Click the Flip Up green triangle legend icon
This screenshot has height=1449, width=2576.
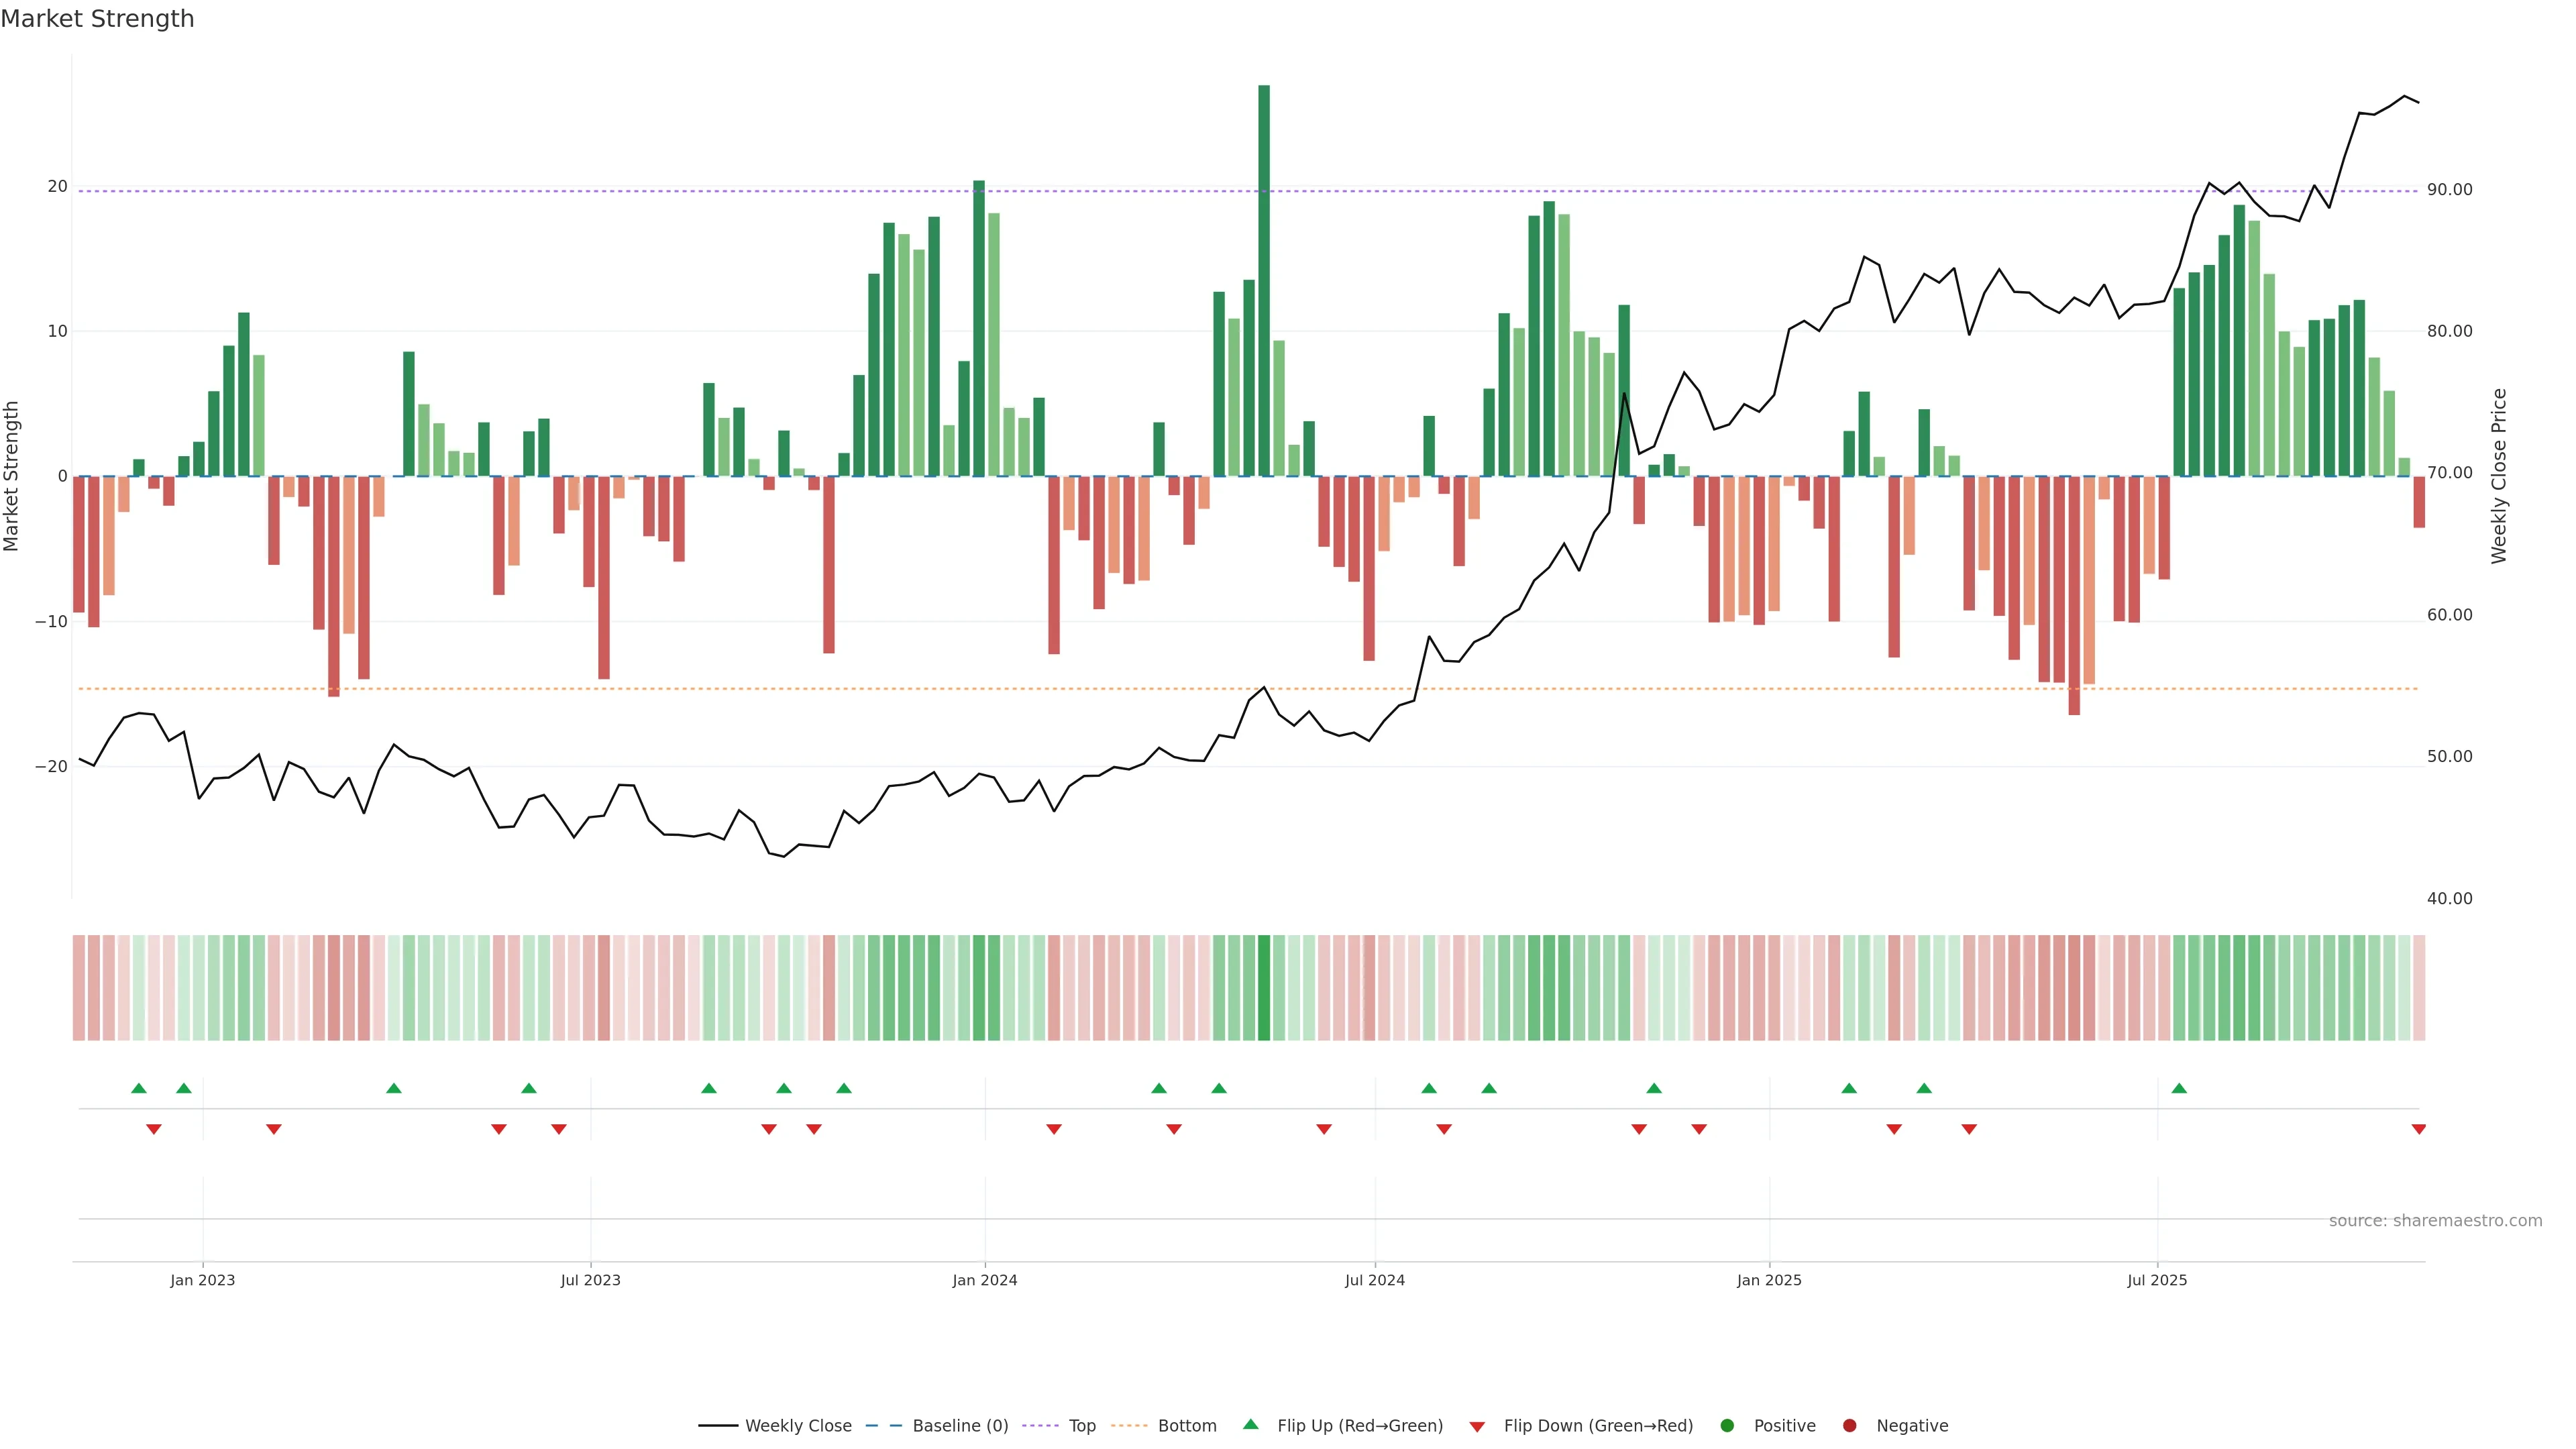[1250, 1424]
